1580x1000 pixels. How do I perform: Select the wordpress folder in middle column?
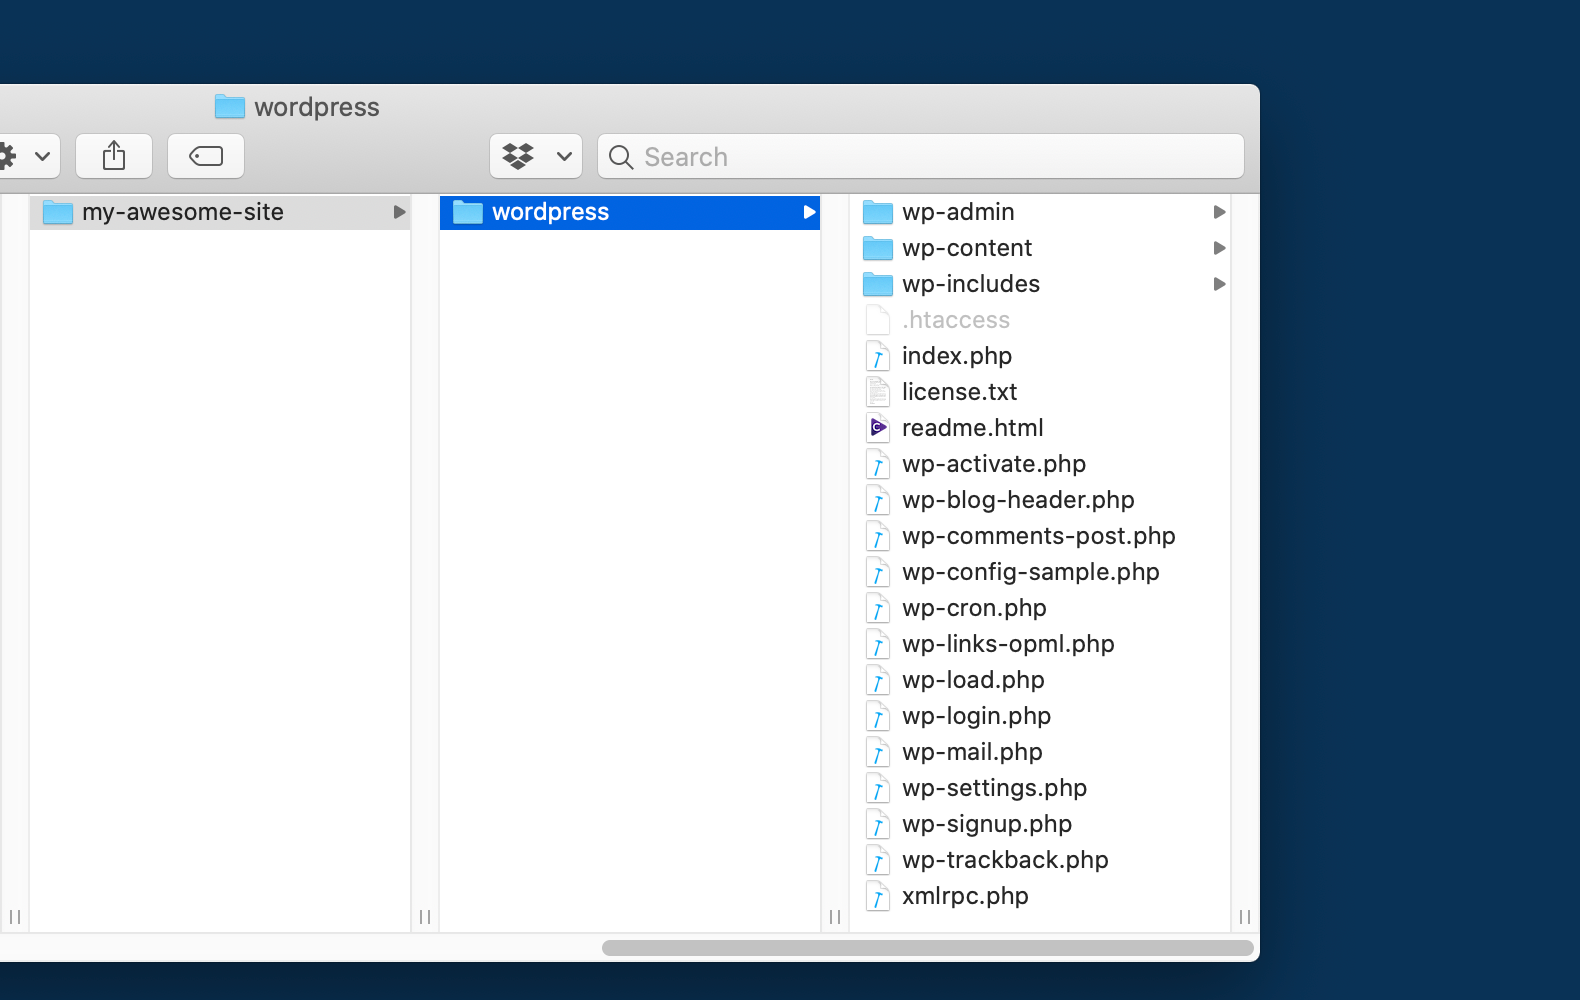550,212
